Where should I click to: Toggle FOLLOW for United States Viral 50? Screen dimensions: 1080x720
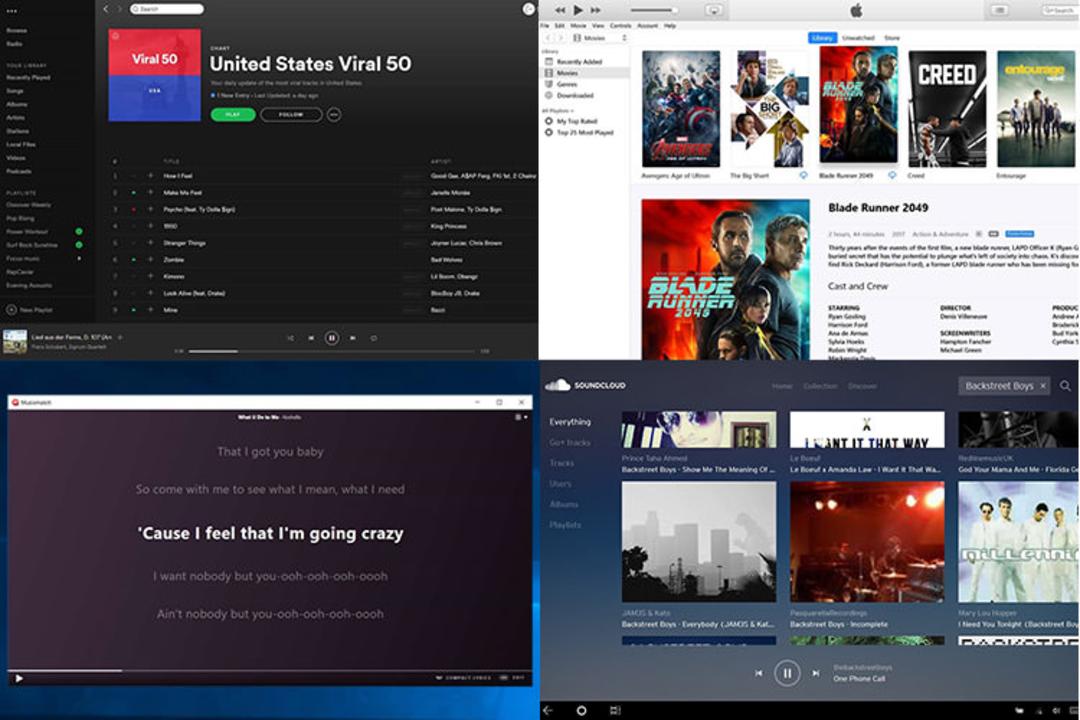[x=291, y=114]
